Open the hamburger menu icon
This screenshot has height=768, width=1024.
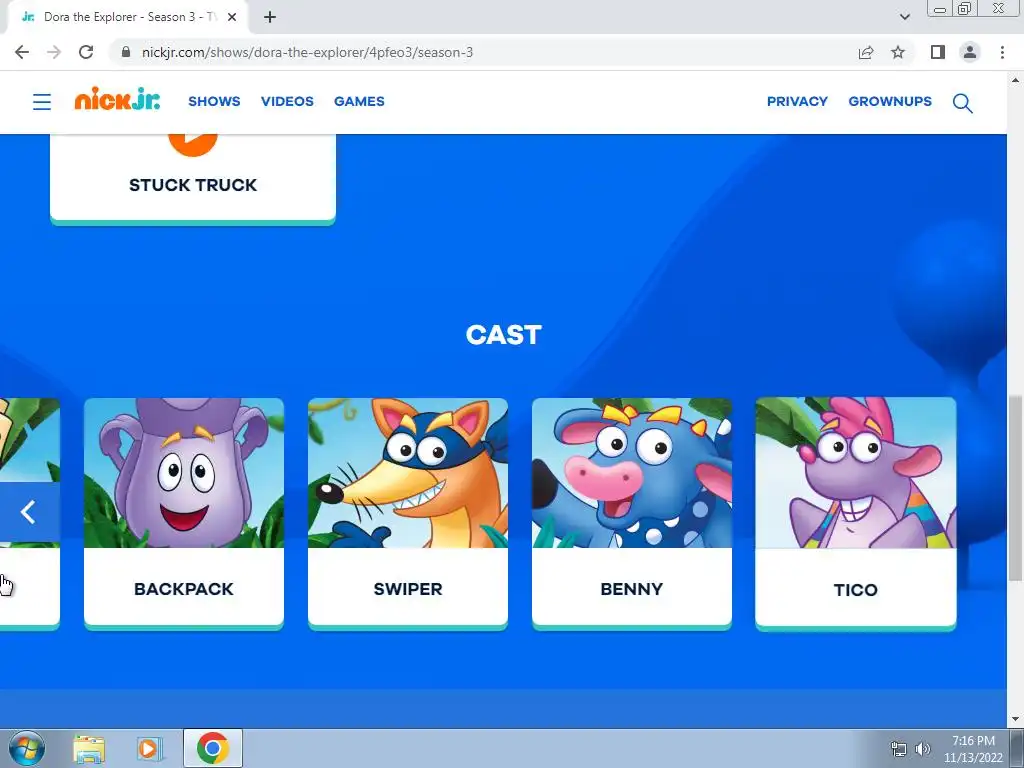pyautogui.click(x=42, y=102)
